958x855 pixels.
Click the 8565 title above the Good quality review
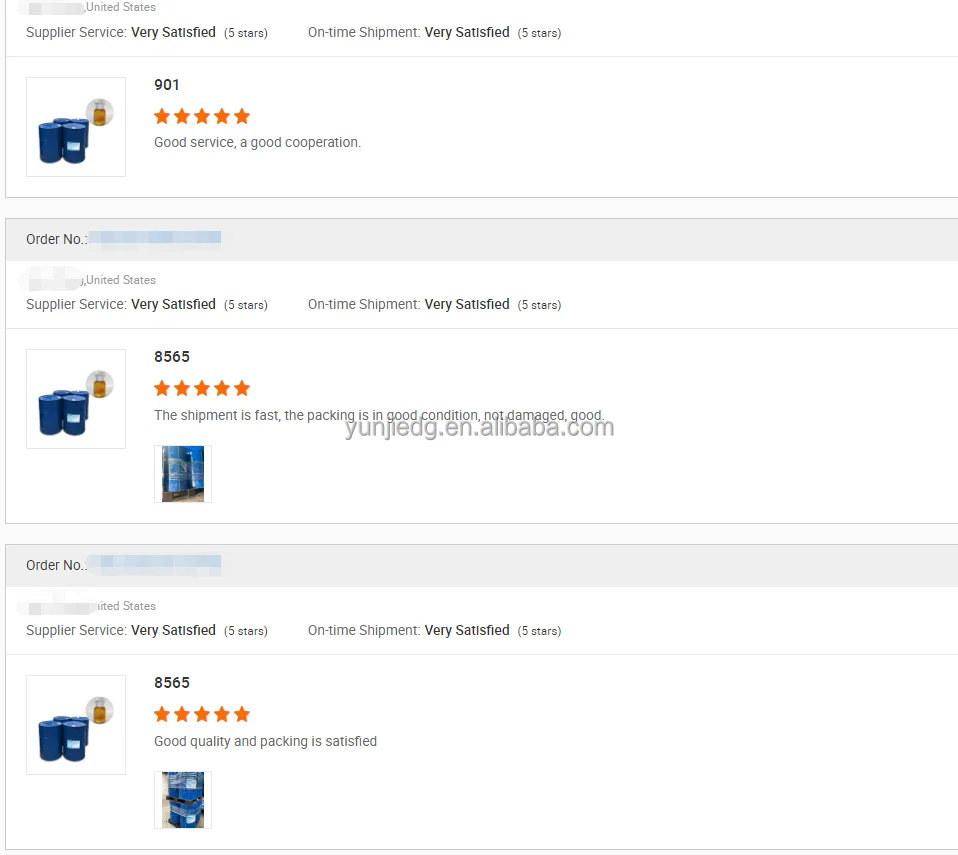(x=172, y=683)
